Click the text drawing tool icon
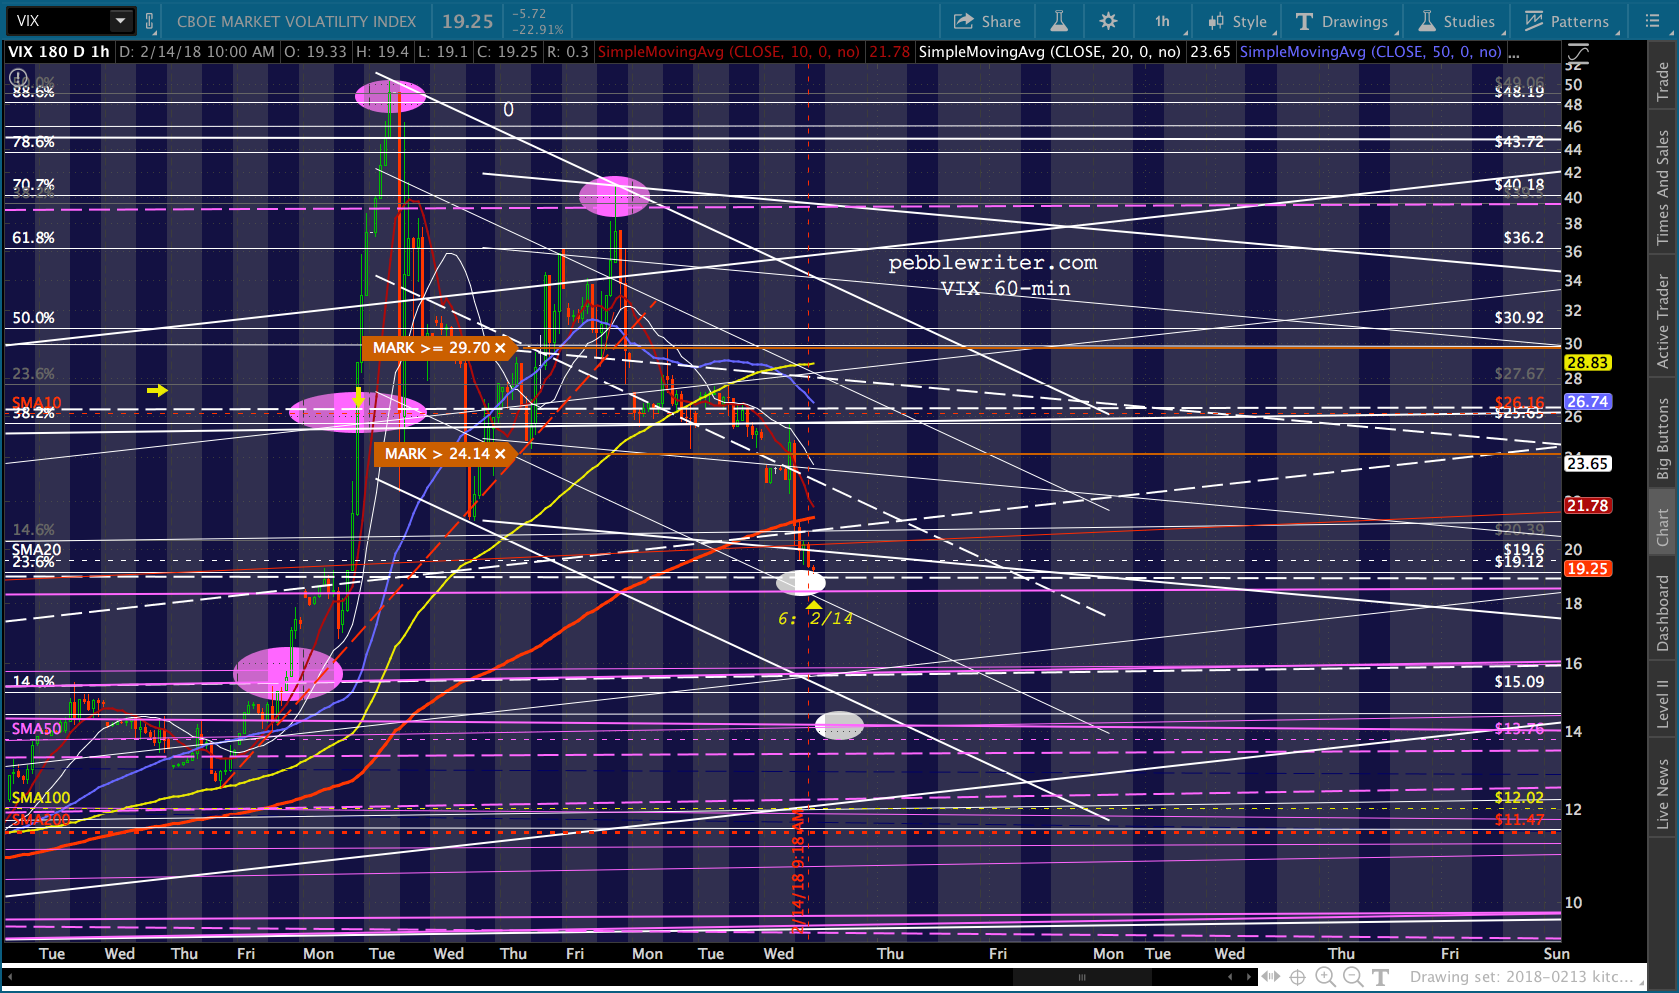 [1381, 977]
